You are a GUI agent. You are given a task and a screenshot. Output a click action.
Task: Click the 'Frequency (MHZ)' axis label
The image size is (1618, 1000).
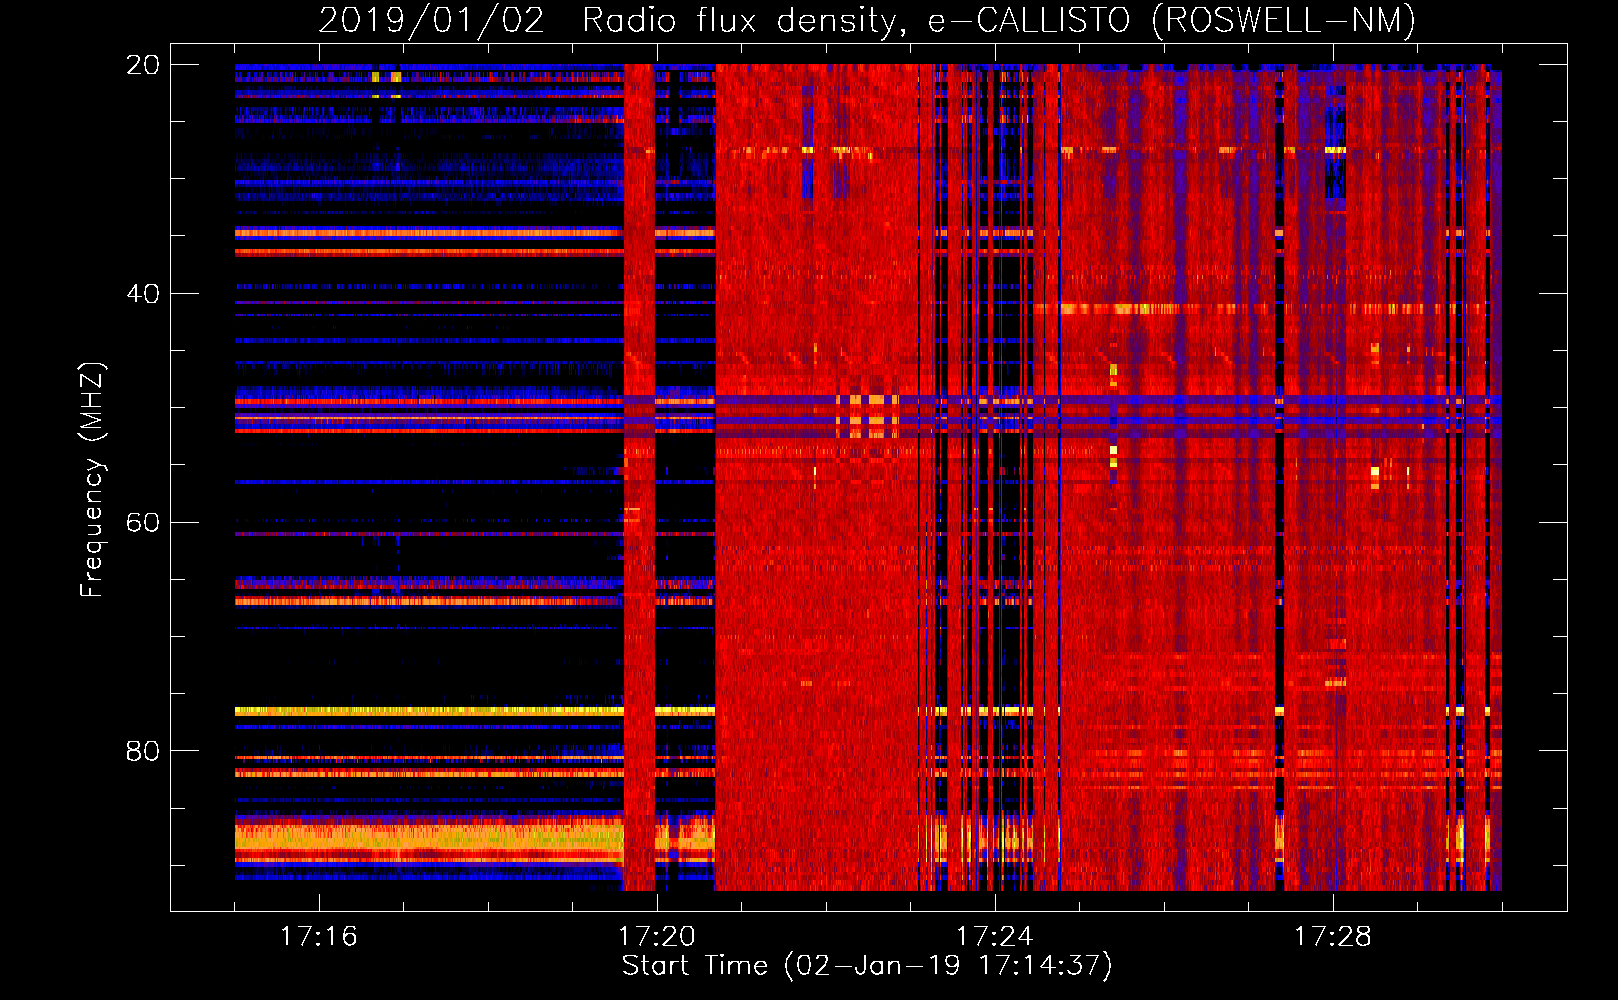click(x=92, y=480)
